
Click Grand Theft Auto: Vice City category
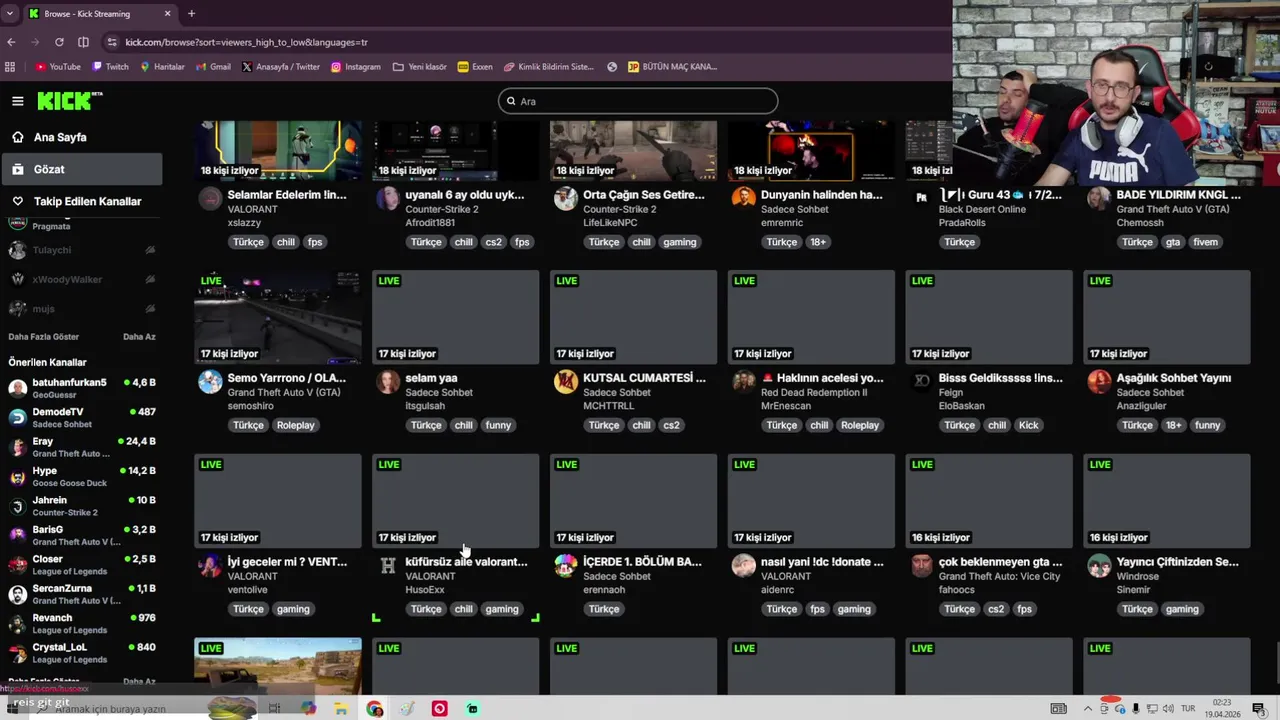pos(999,576)
